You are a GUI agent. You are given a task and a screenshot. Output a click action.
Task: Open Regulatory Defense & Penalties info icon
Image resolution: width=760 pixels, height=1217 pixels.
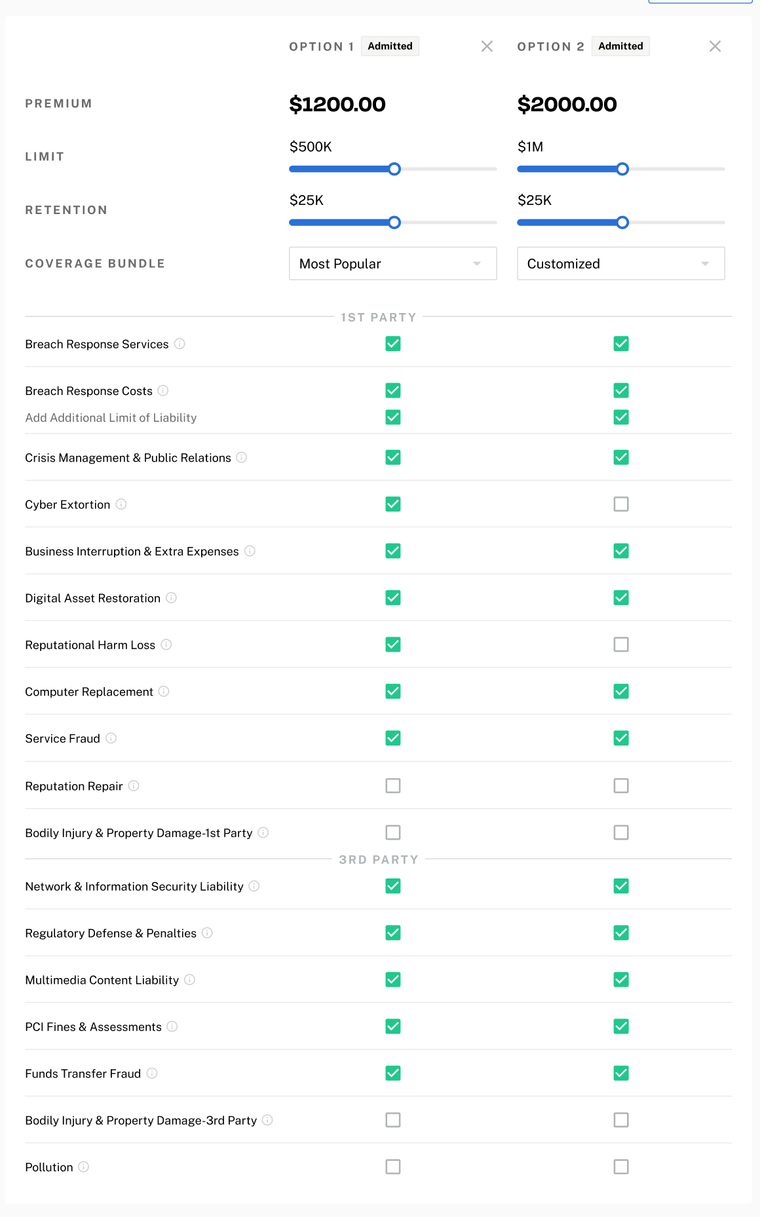click(x=207, y=933)
